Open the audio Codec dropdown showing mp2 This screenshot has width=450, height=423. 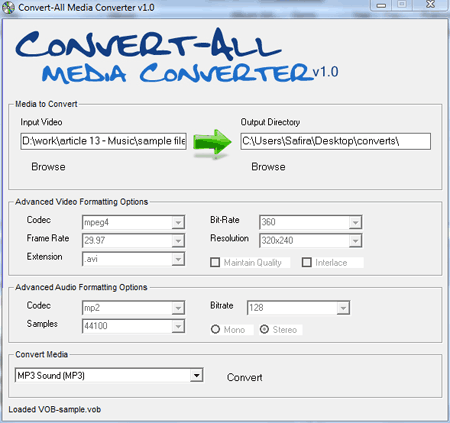(133, 308)
